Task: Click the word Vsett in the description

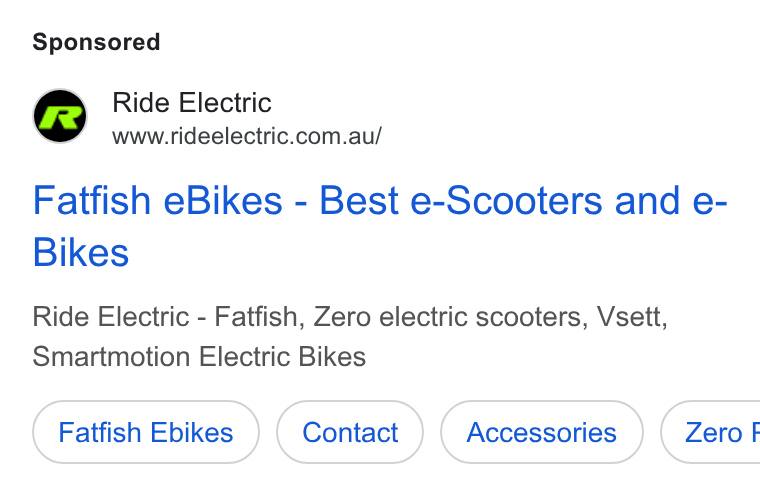Action: click(x=632, y=317)
